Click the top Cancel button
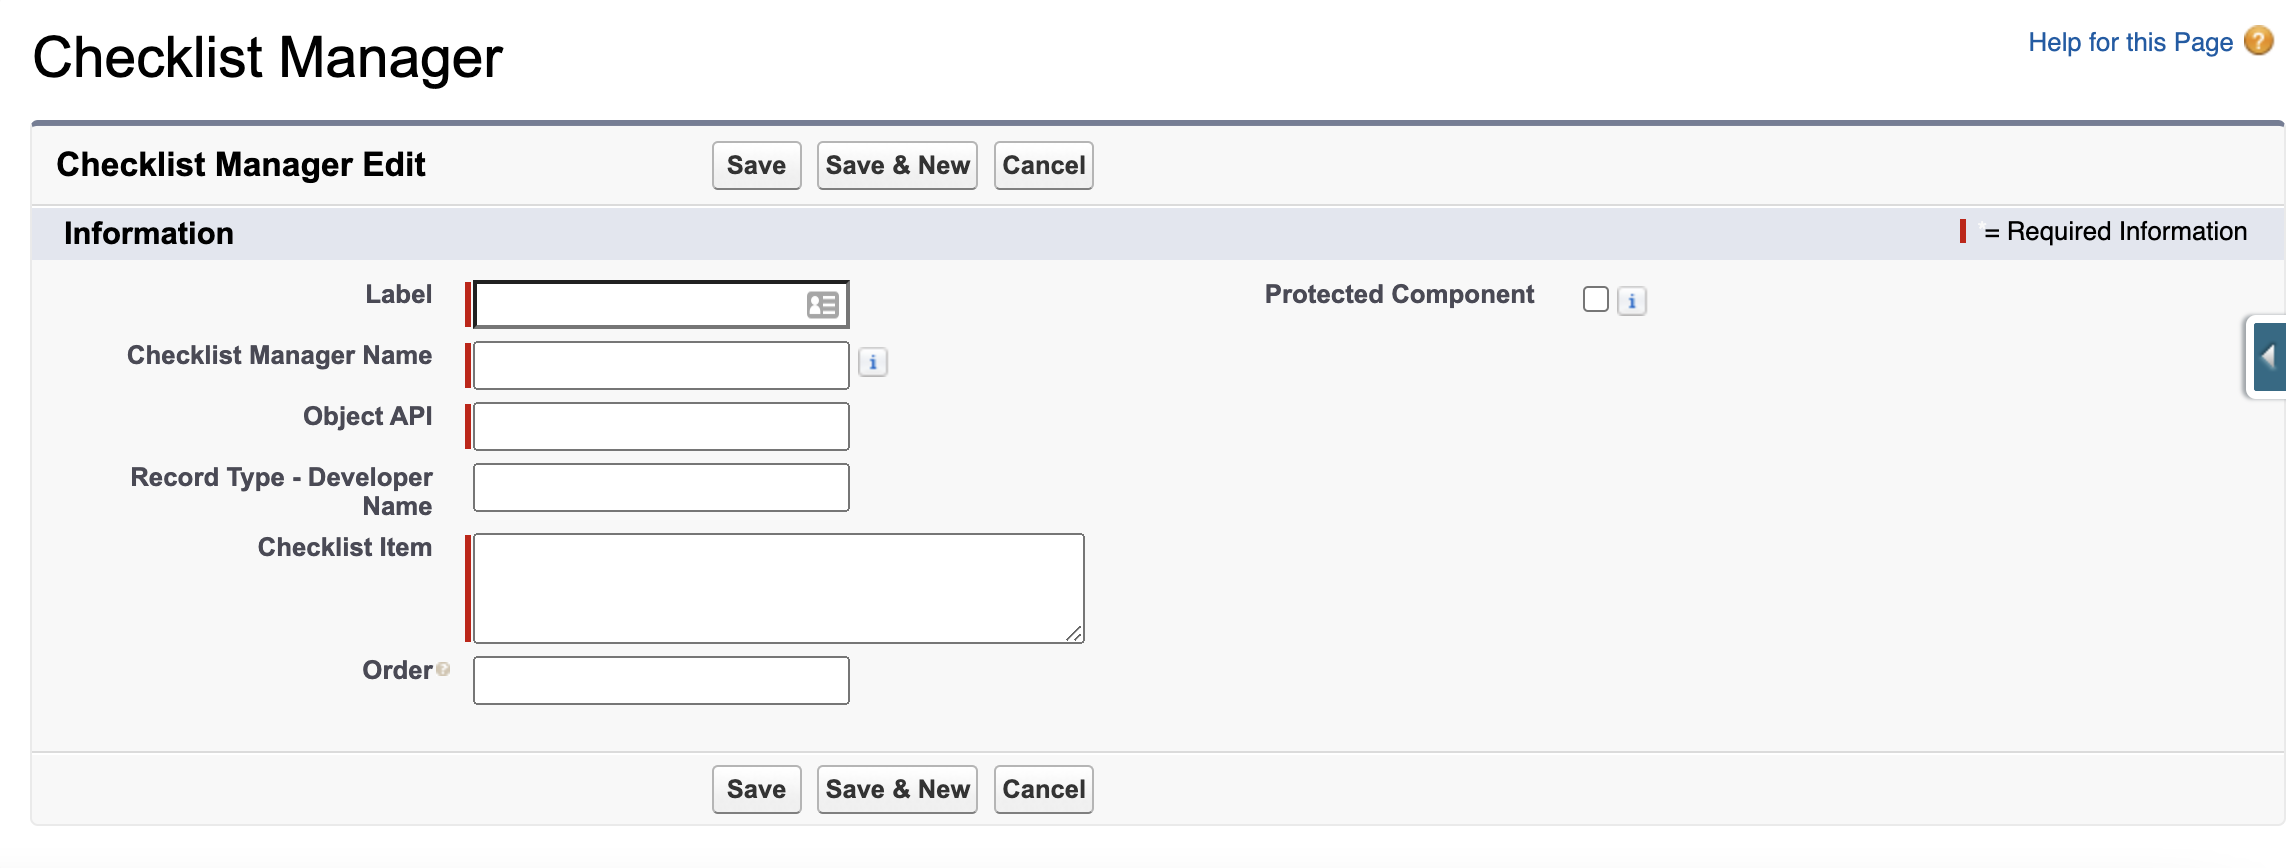The width and height of the screenshot is (2292, 868). [x=1043, y=165]
